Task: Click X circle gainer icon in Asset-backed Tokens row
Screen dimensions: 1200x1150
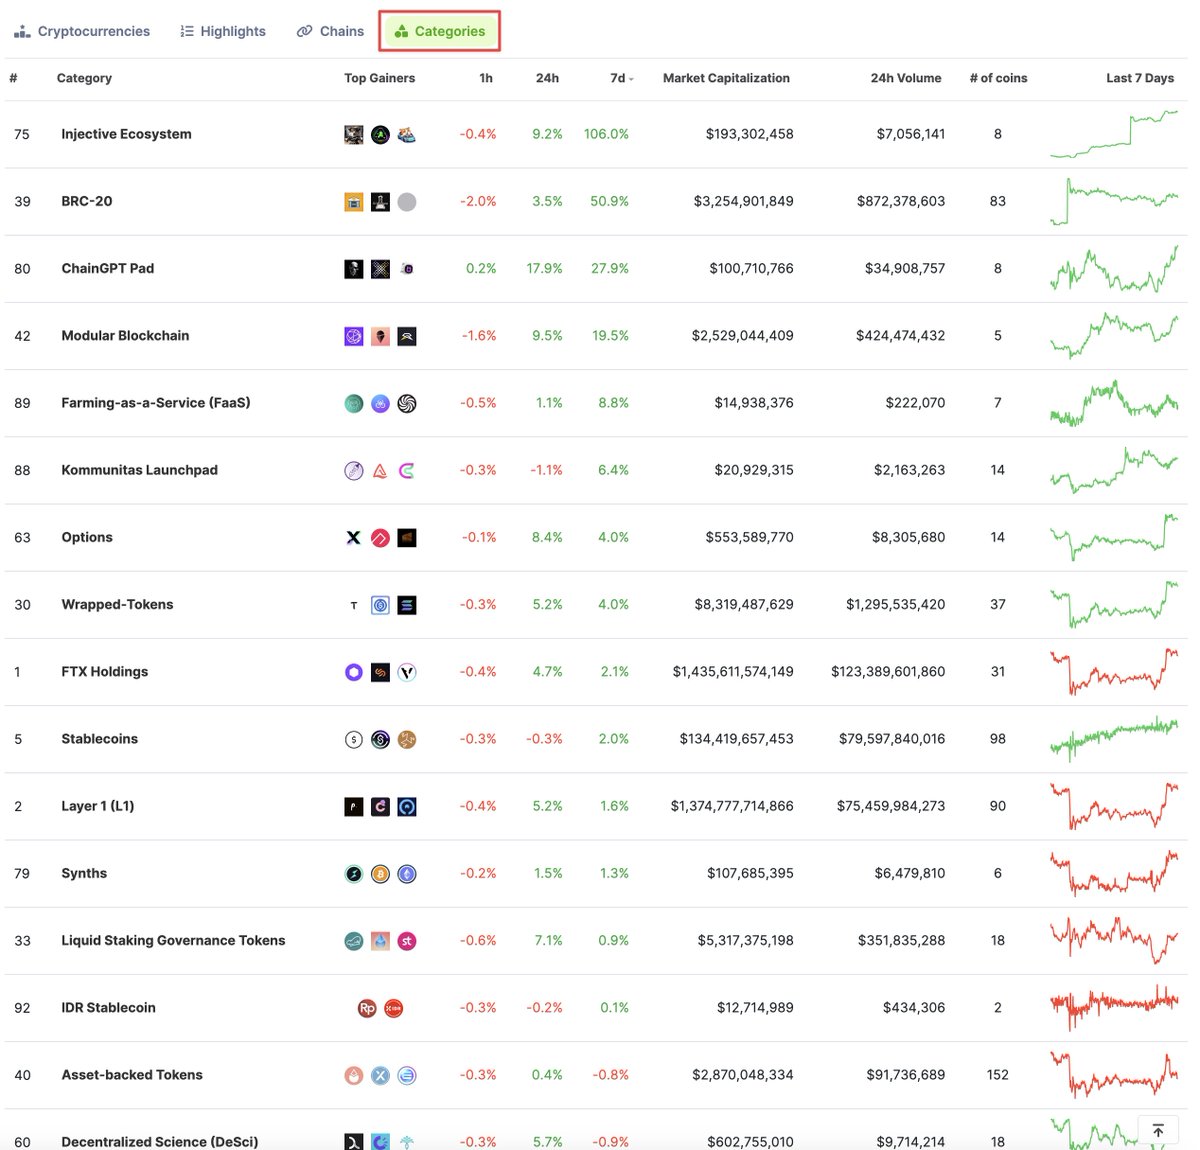Action: [x=380, y=1076]
